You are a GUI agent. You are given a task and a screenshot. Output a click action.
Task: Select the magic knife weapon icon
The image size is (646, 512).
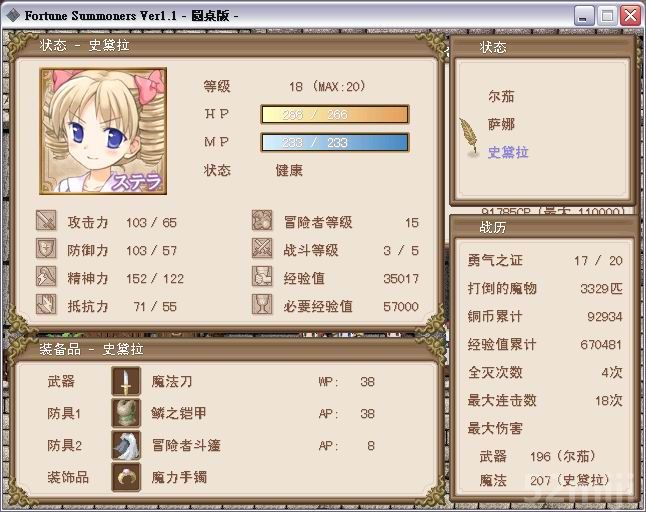tap(126, 381)
